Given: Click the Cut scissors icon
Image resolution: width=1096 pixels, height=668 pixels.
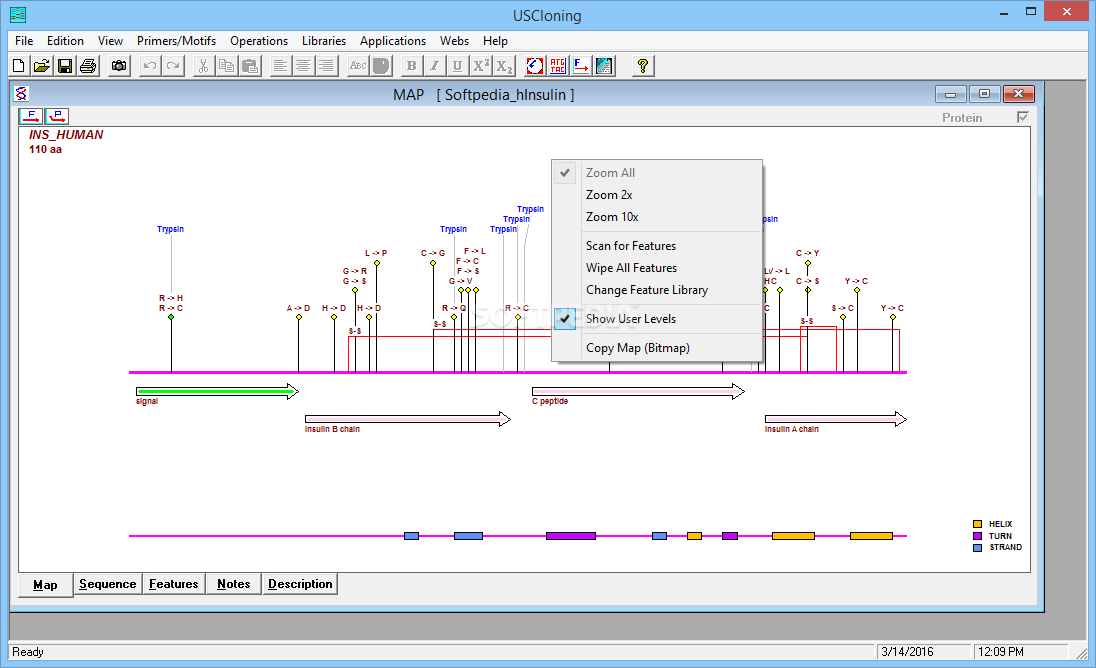Looking at the screenshot, I should tap(203, 66).
